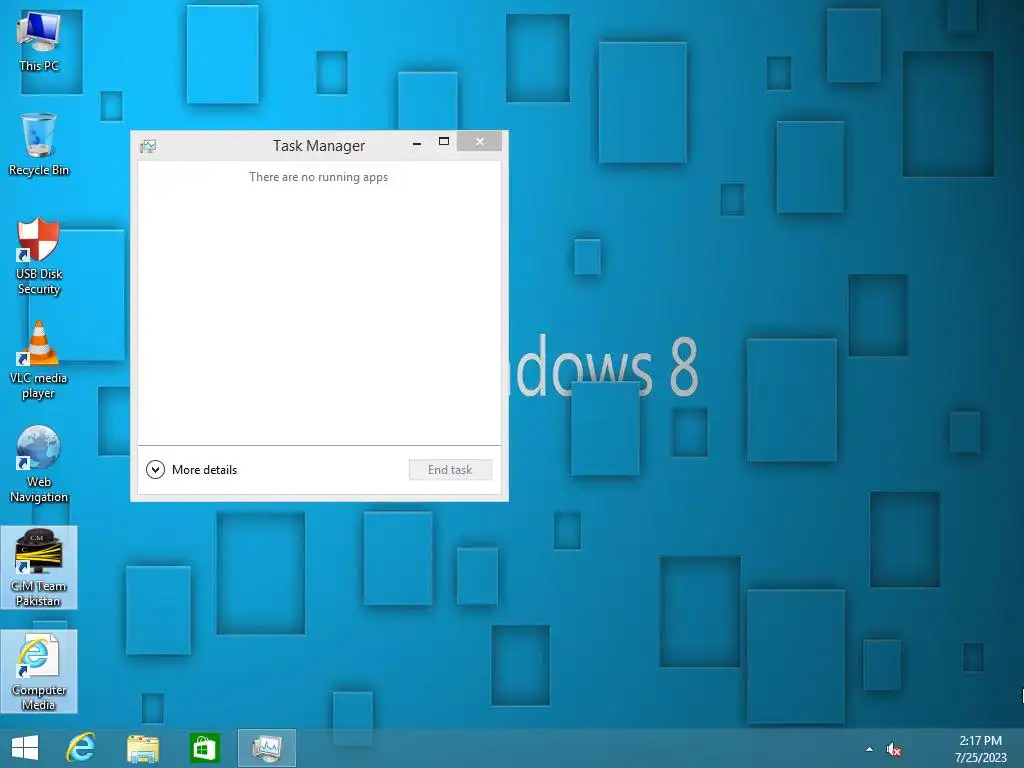Click the End task button

tap(450, 470)
